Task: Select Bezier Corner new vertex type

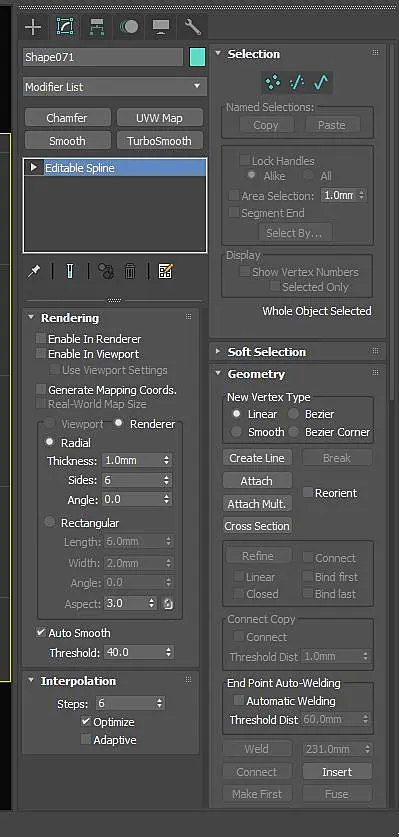Action: point(293,432)
